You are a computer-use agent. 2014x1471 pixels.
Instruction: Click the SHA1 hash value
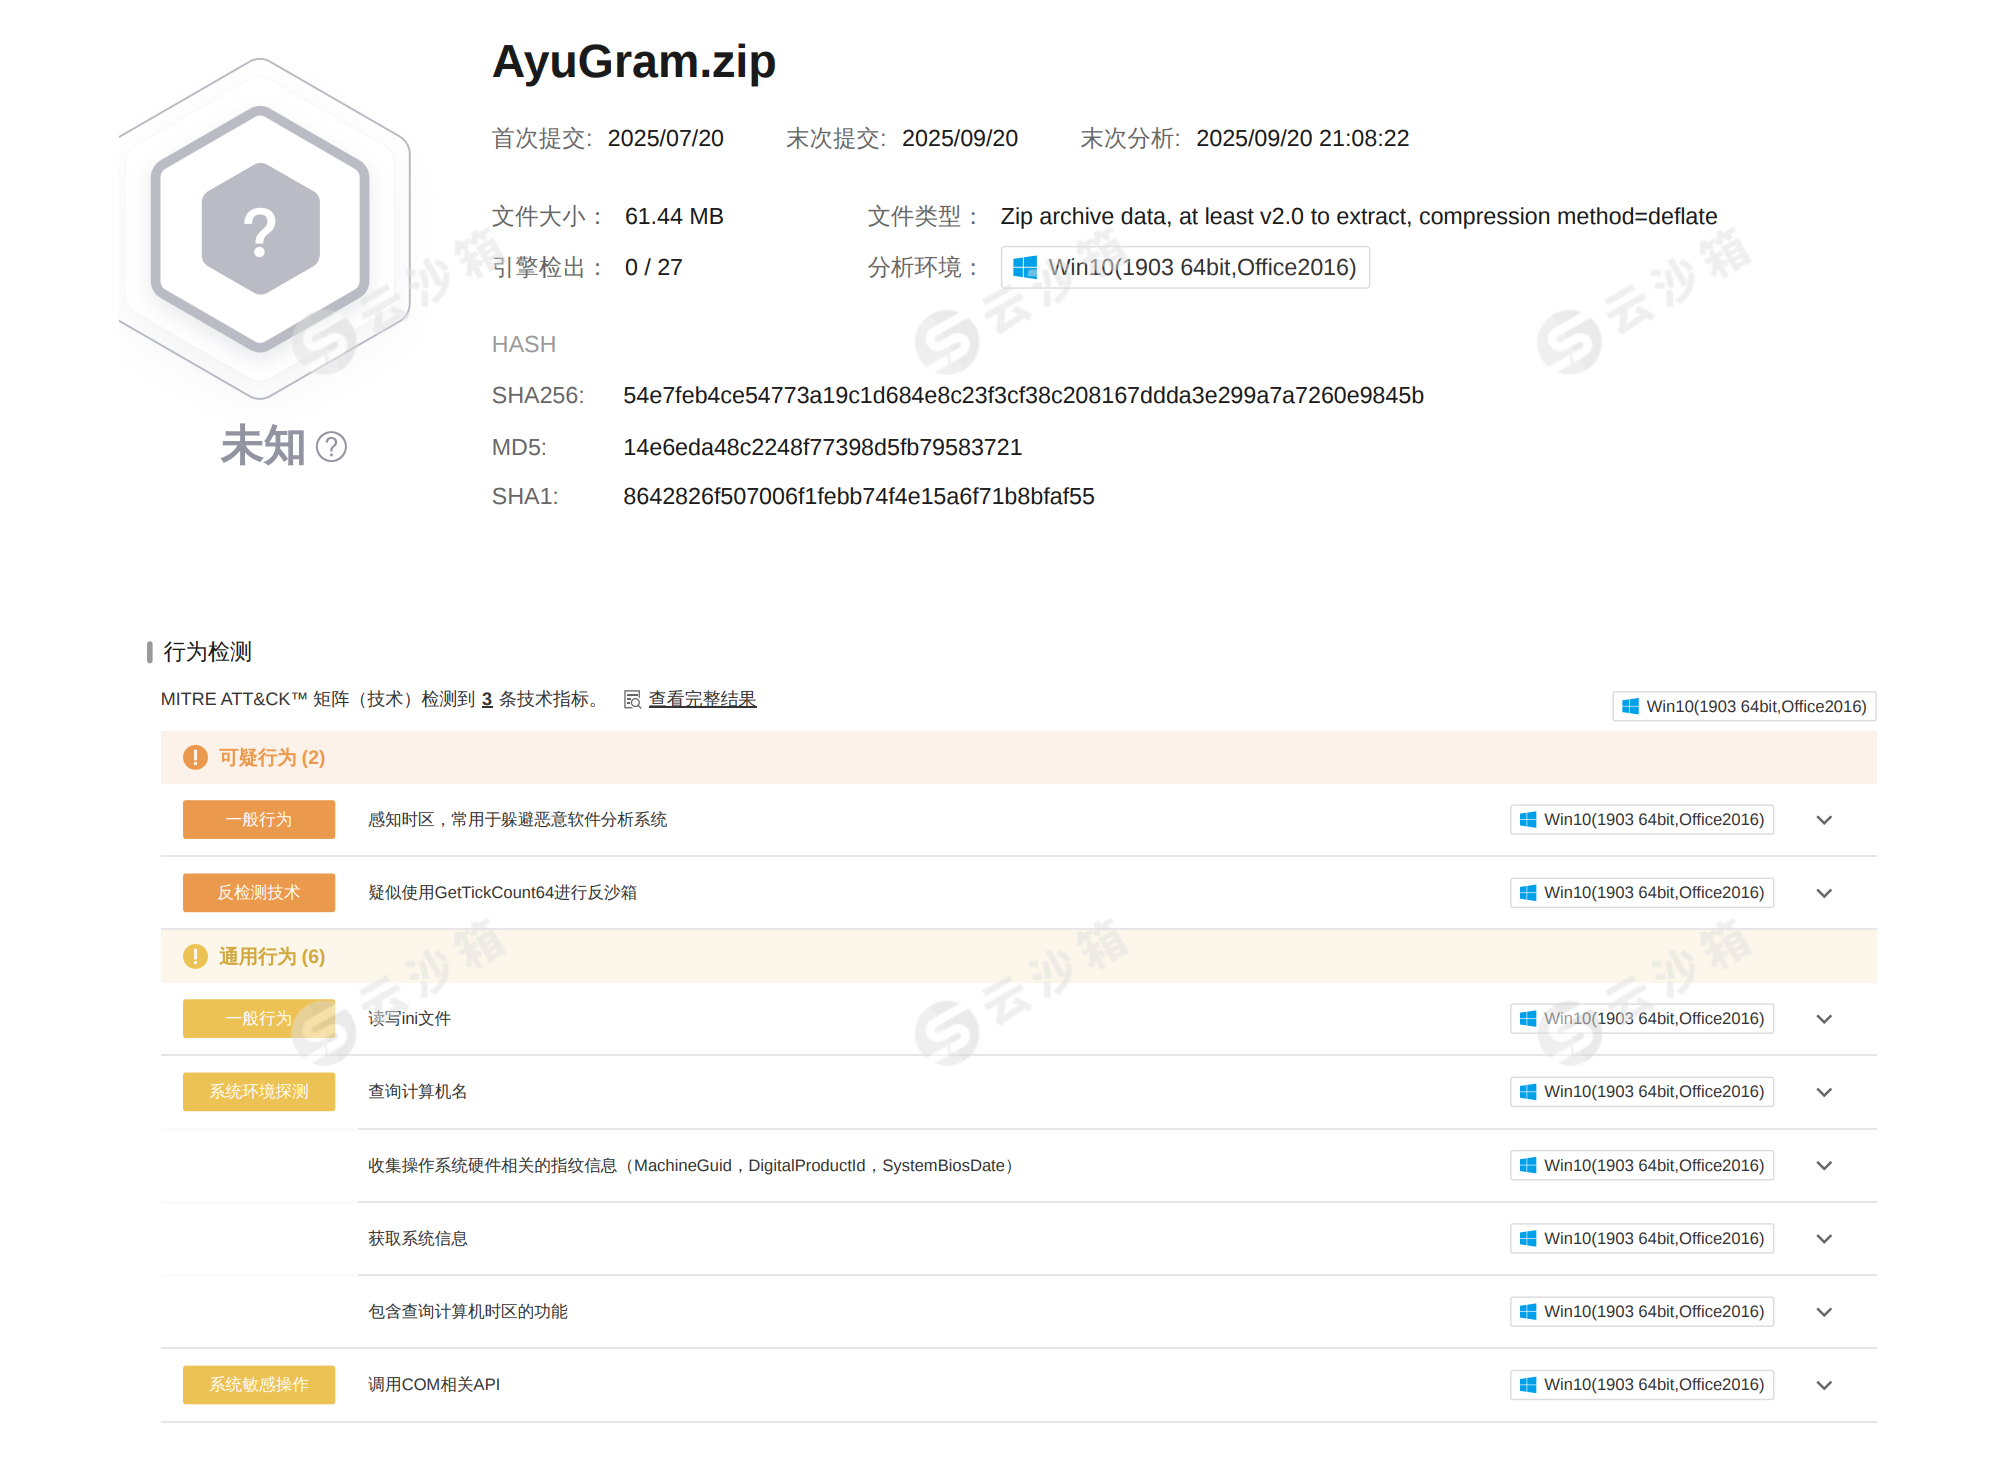click(x=858, y=496)
